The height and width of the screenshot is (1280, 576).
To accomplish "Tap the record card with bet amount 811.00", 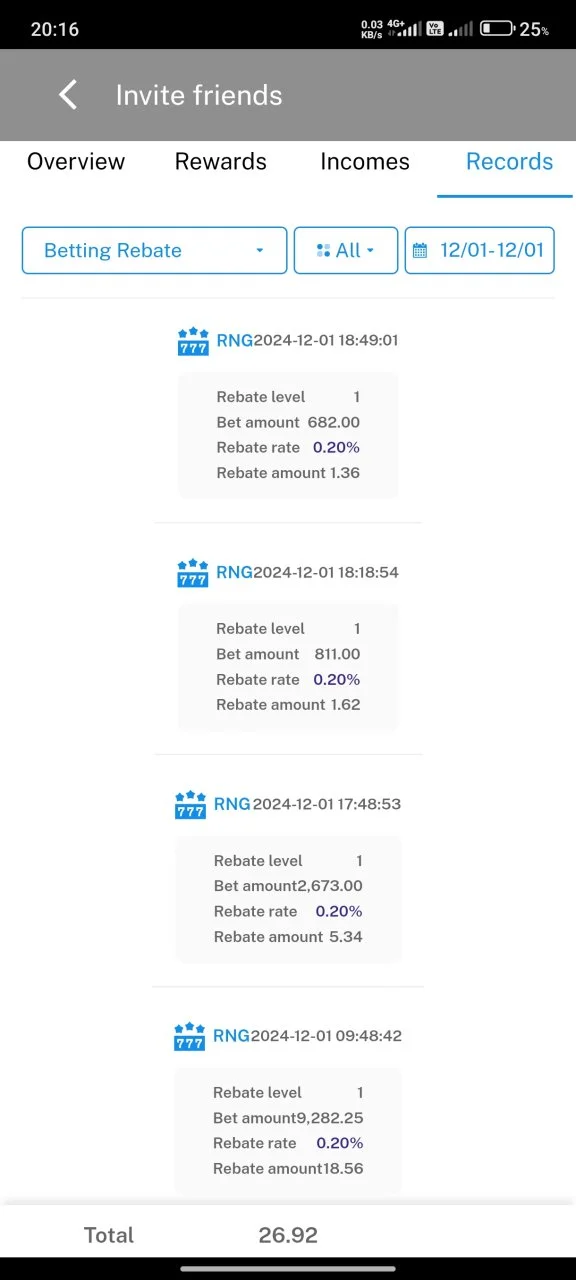I will 288,667.
